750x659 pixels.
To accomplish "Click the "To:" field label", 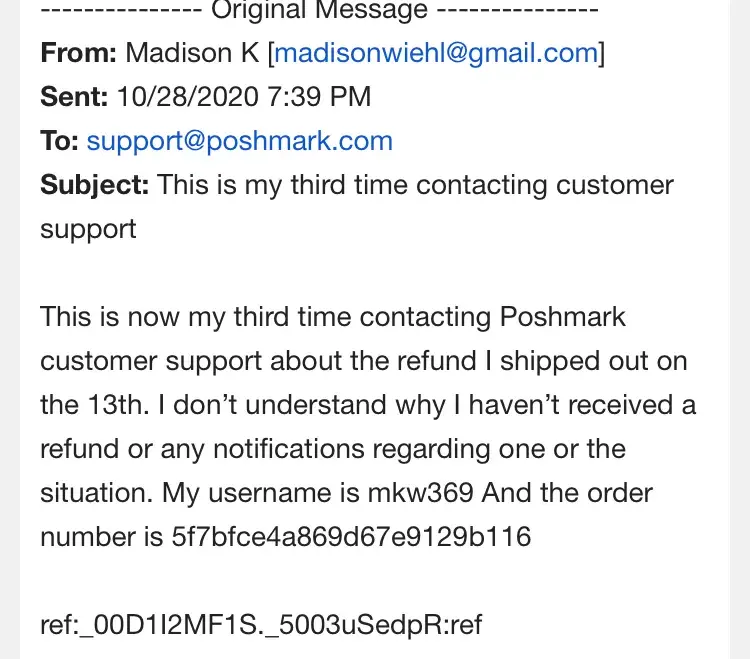I will (59, 141).
